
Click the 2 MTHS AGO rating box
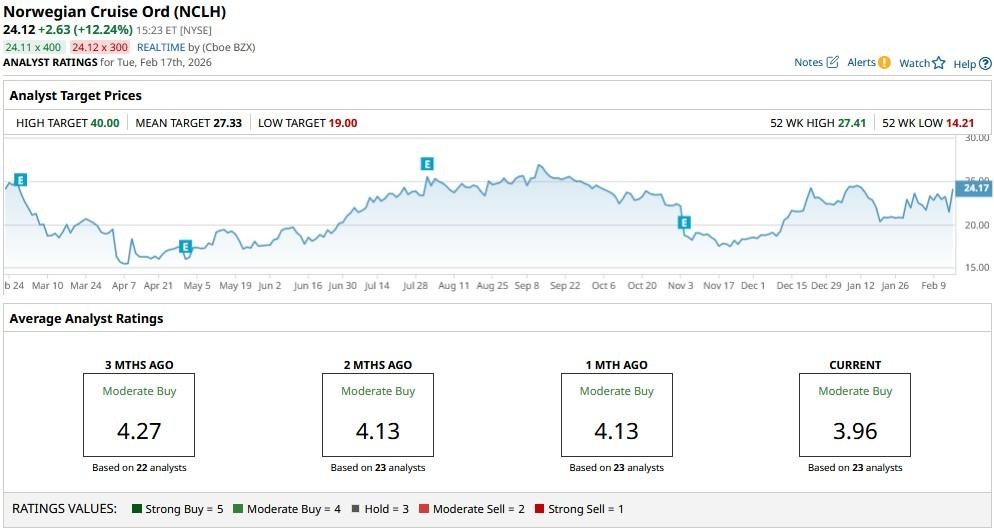tap(378, 415)
